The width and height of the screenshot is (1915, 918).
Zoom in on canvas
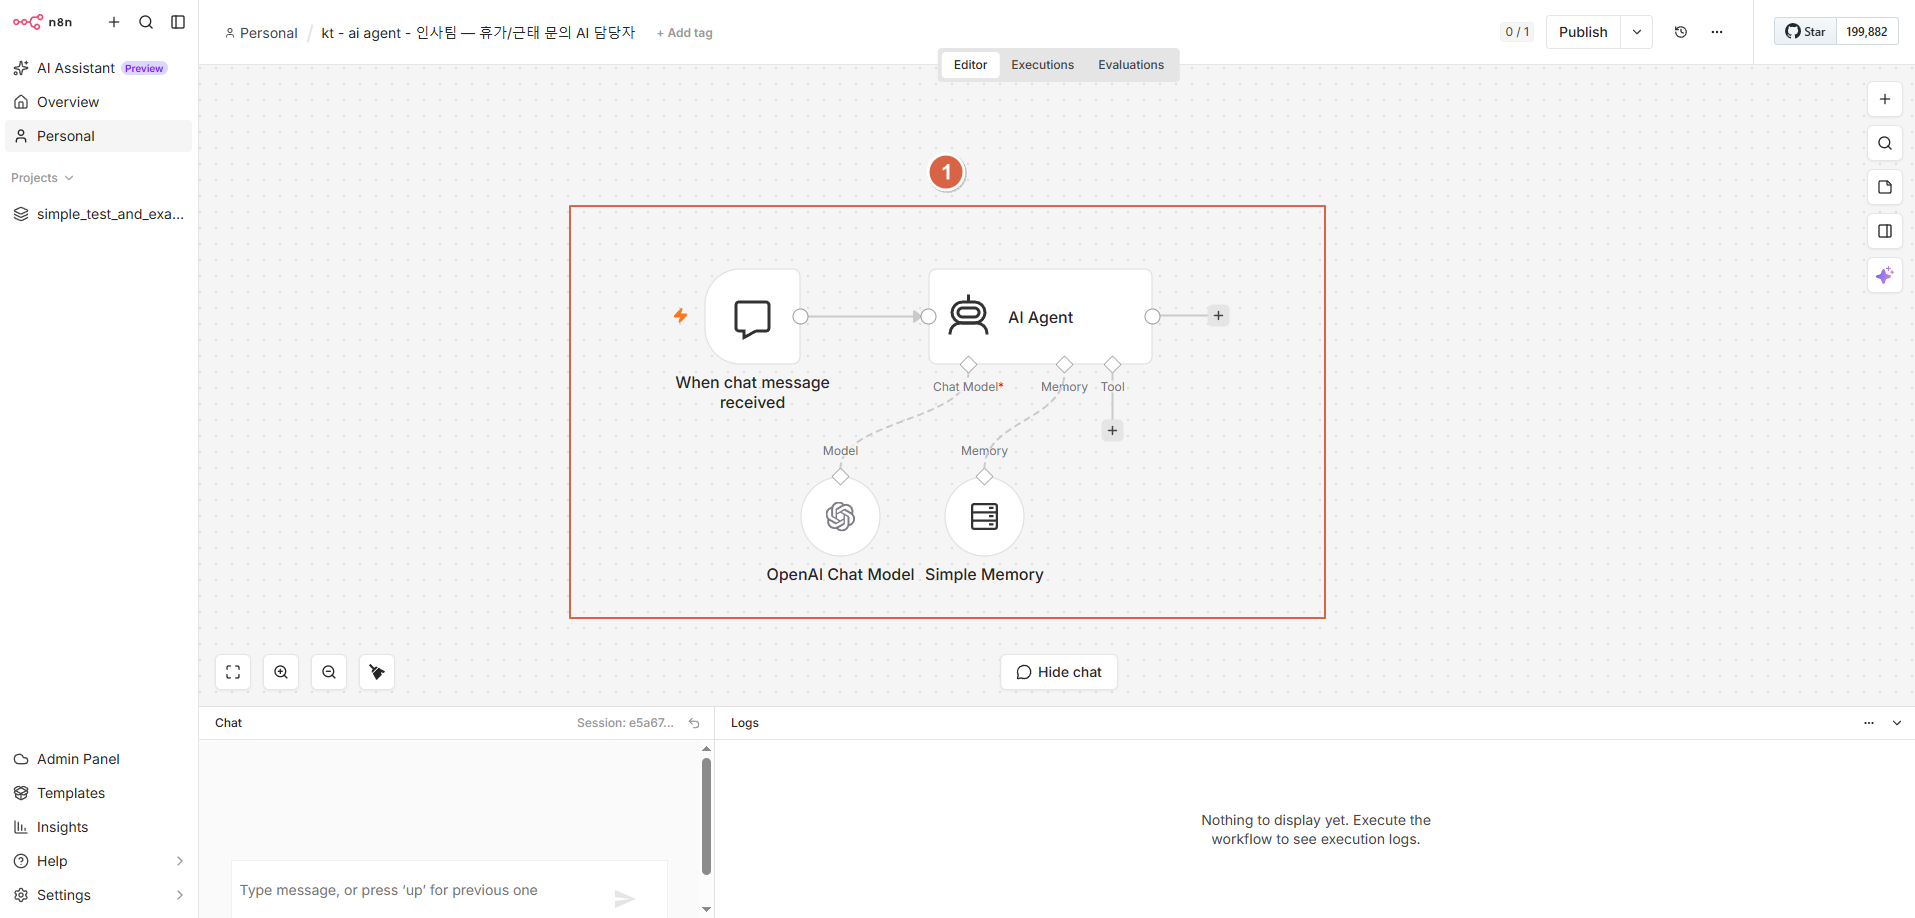pyautogui.click(x=281, y=672)
